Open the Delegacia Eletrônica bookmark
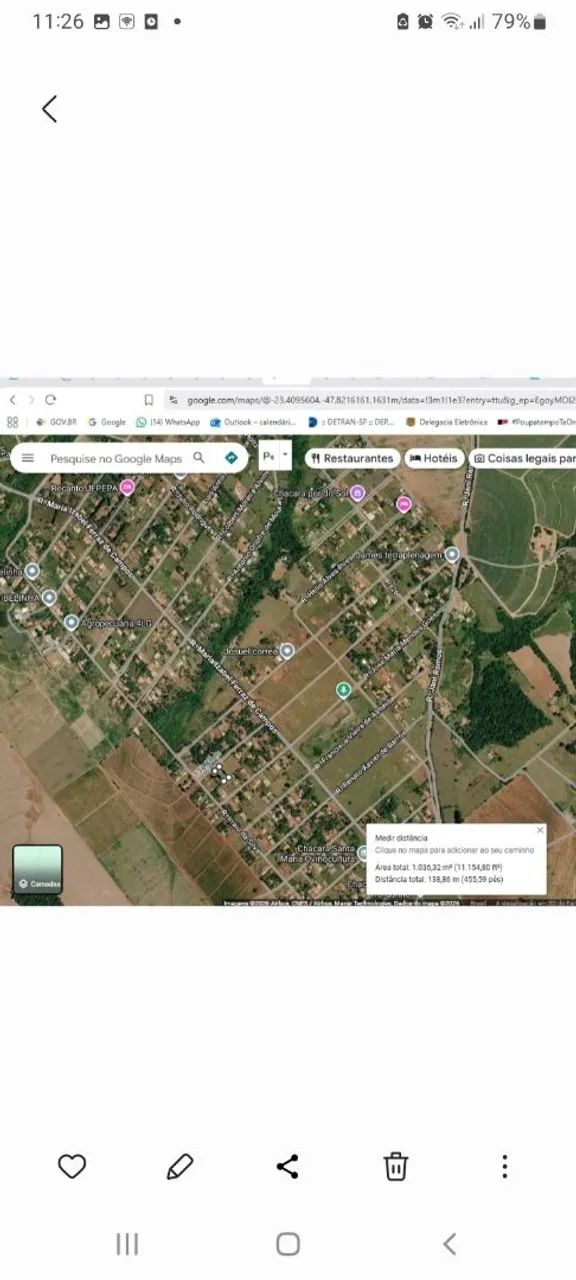The image size is (576, 1280). [x=447, y=422]
